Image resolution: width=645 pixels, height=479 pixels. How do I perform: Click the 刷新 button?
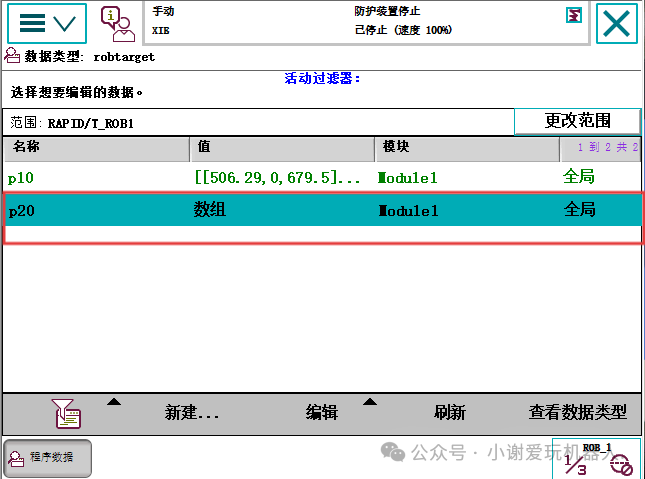pyautogui.click(x=450, y=412)
